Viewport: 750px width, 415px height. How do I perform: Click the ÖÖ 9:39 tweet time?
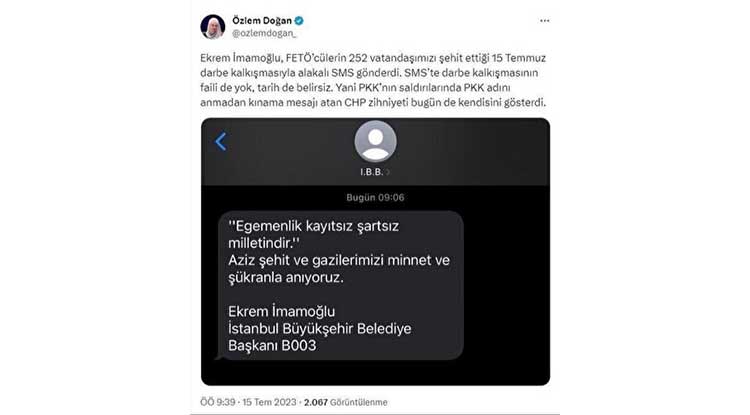coord(218,402)
